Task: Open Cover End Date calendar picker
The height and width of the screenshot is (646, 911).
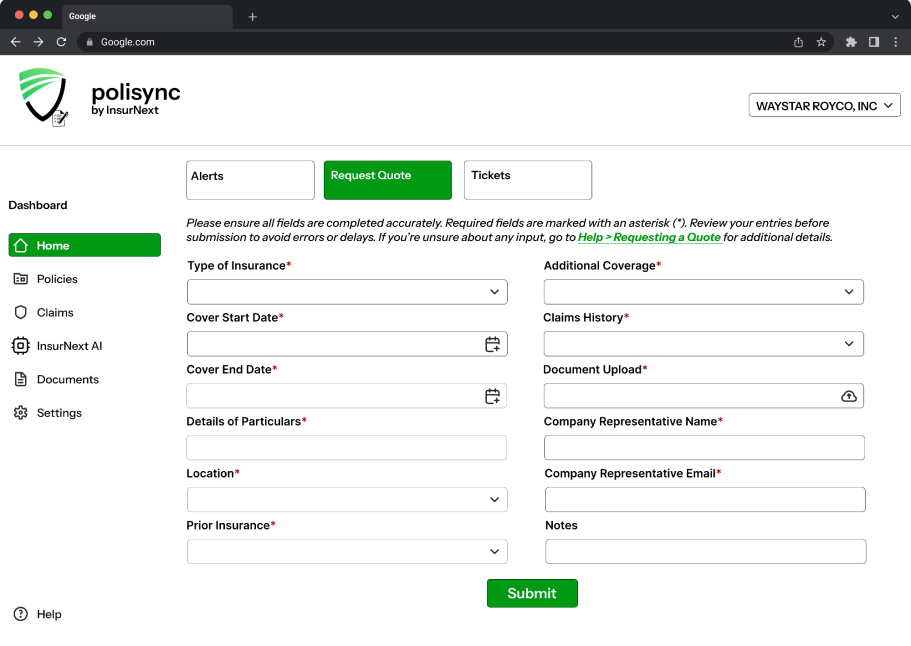Action: 492,396
